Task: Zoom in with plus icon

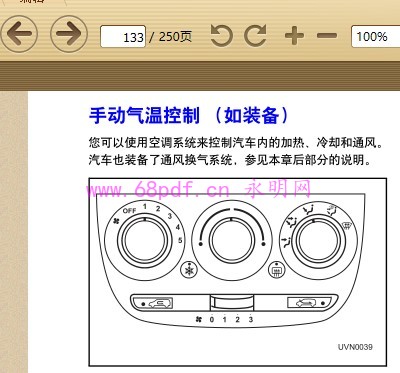Action: (x=294, y=35)
